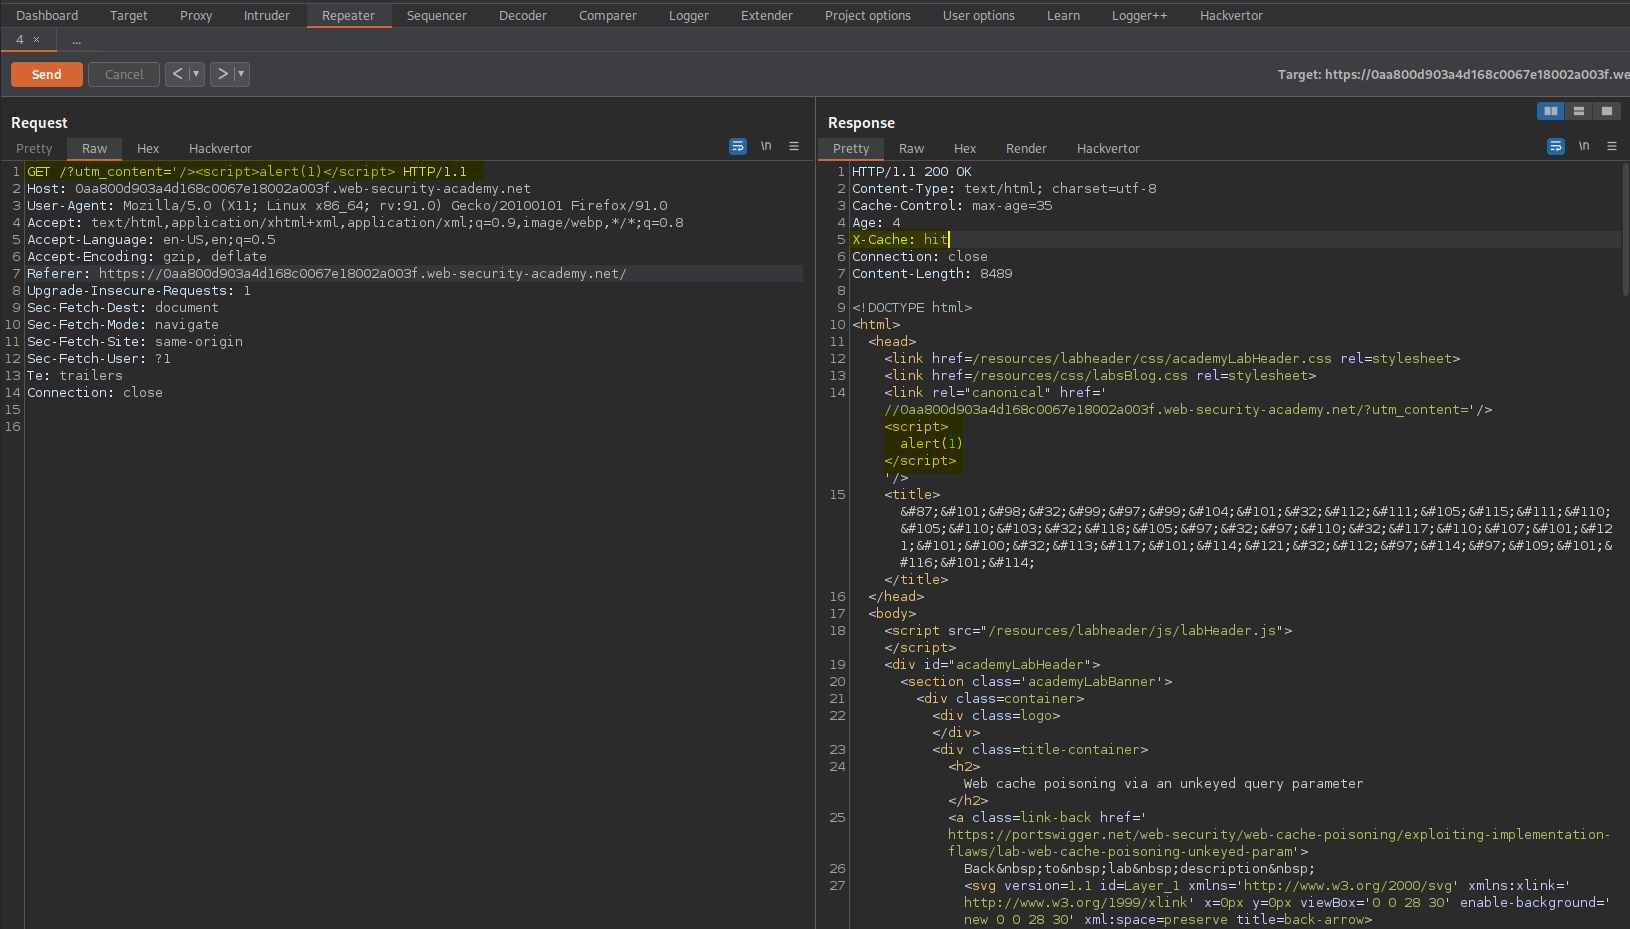
Task: Go back to the previous request in history
Action: [x=177, y=74]
